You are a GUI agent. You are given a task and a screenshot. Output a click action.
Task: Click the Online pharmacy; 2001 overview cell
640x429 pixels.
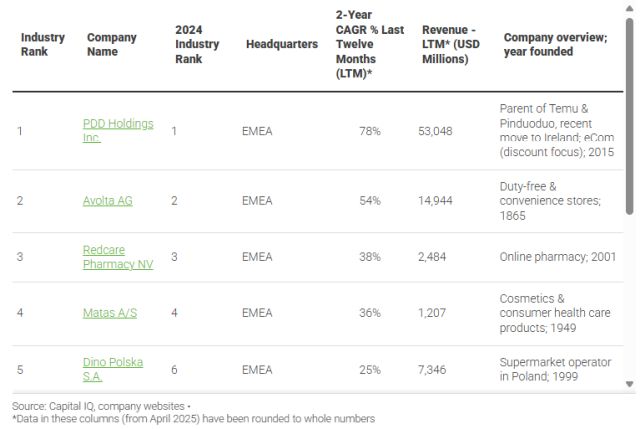[556, 257]
